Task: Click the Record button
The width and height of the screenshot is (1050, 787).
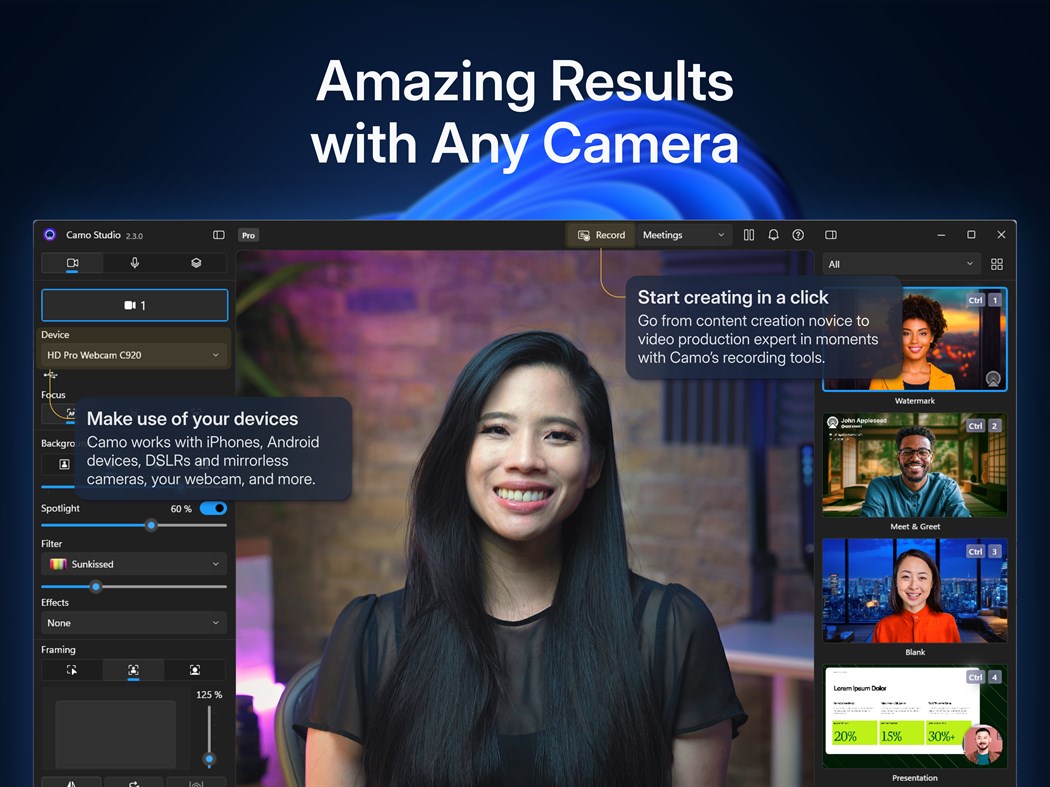Action: pos(601,235)
